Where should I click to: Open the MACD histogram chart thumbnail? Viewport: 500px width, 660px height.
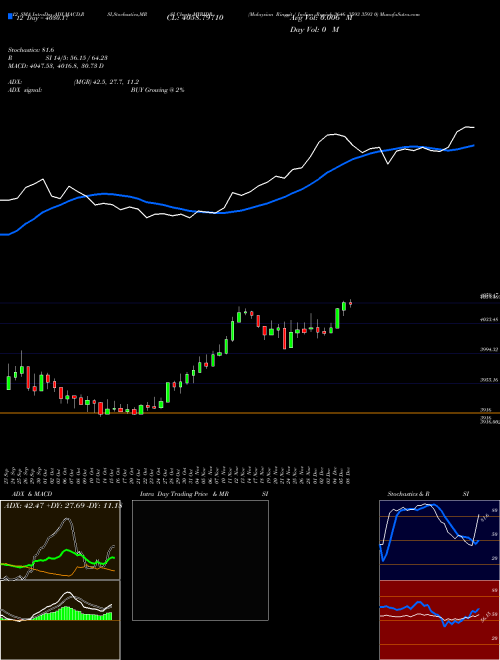pos(60,620)
